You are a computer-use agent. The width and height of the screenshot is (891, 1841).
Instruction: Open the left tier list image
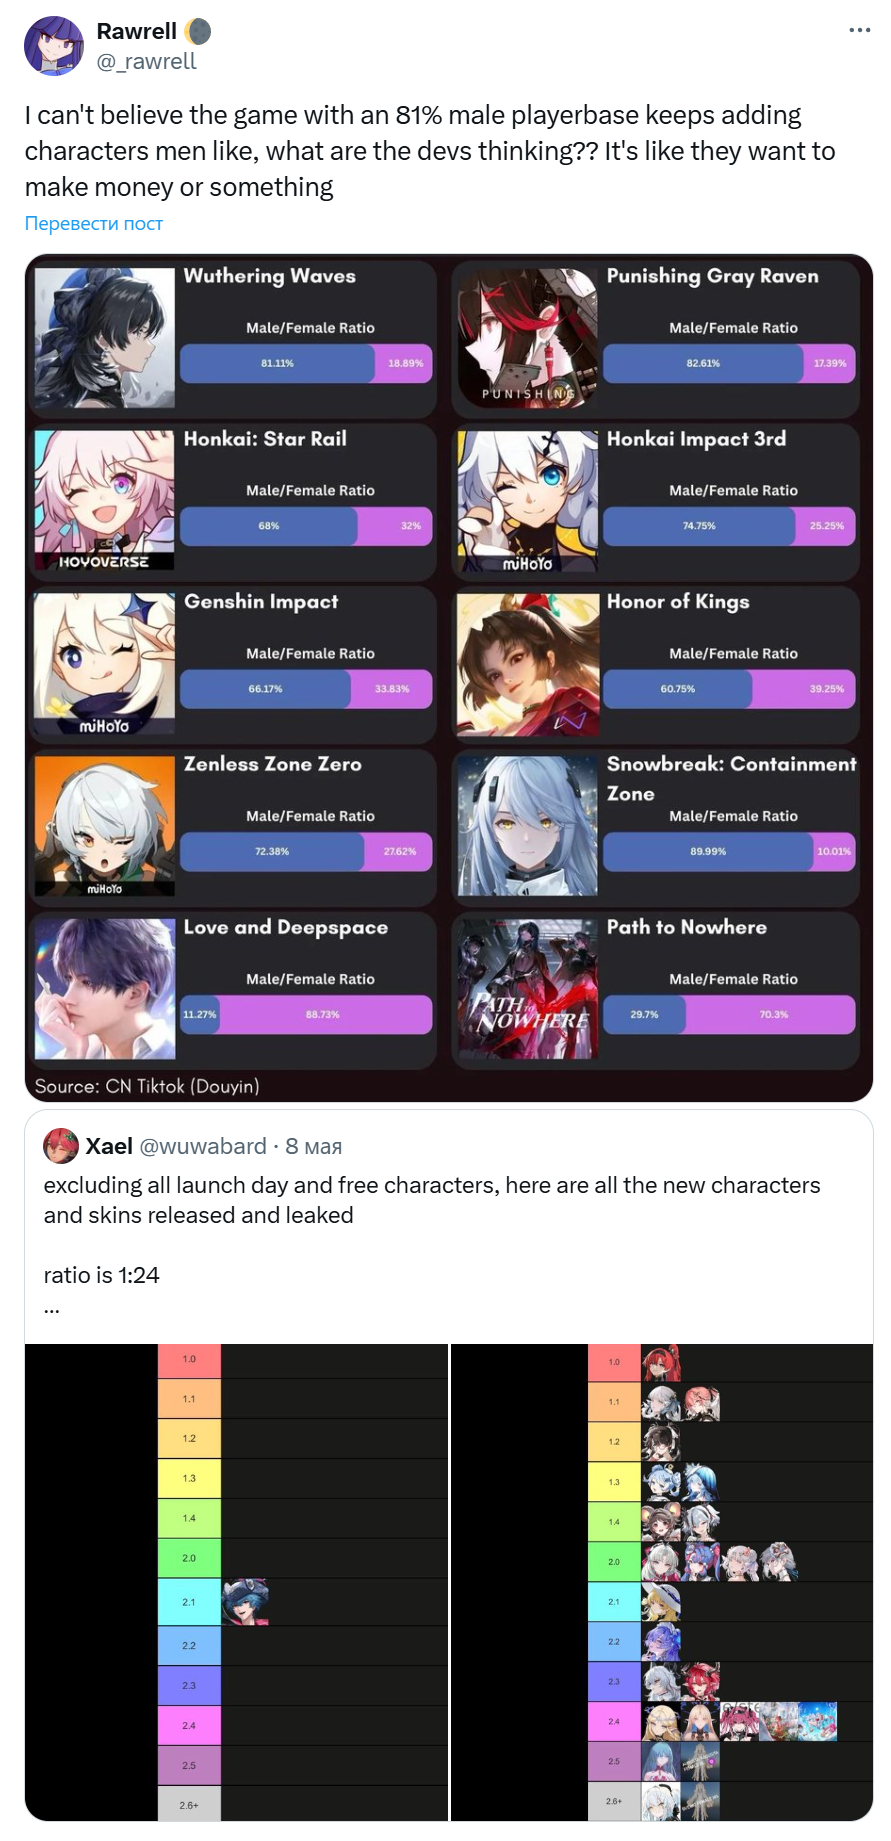tap(237, 1582)
